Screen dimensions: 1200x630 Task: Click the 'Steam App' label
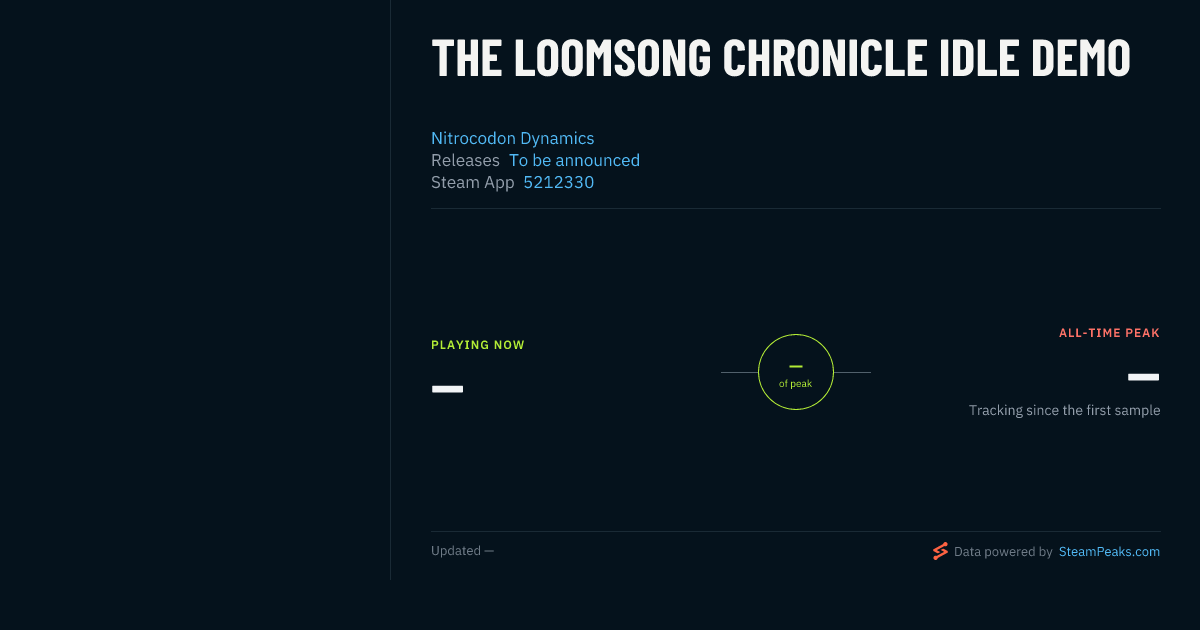click(472, 182)
